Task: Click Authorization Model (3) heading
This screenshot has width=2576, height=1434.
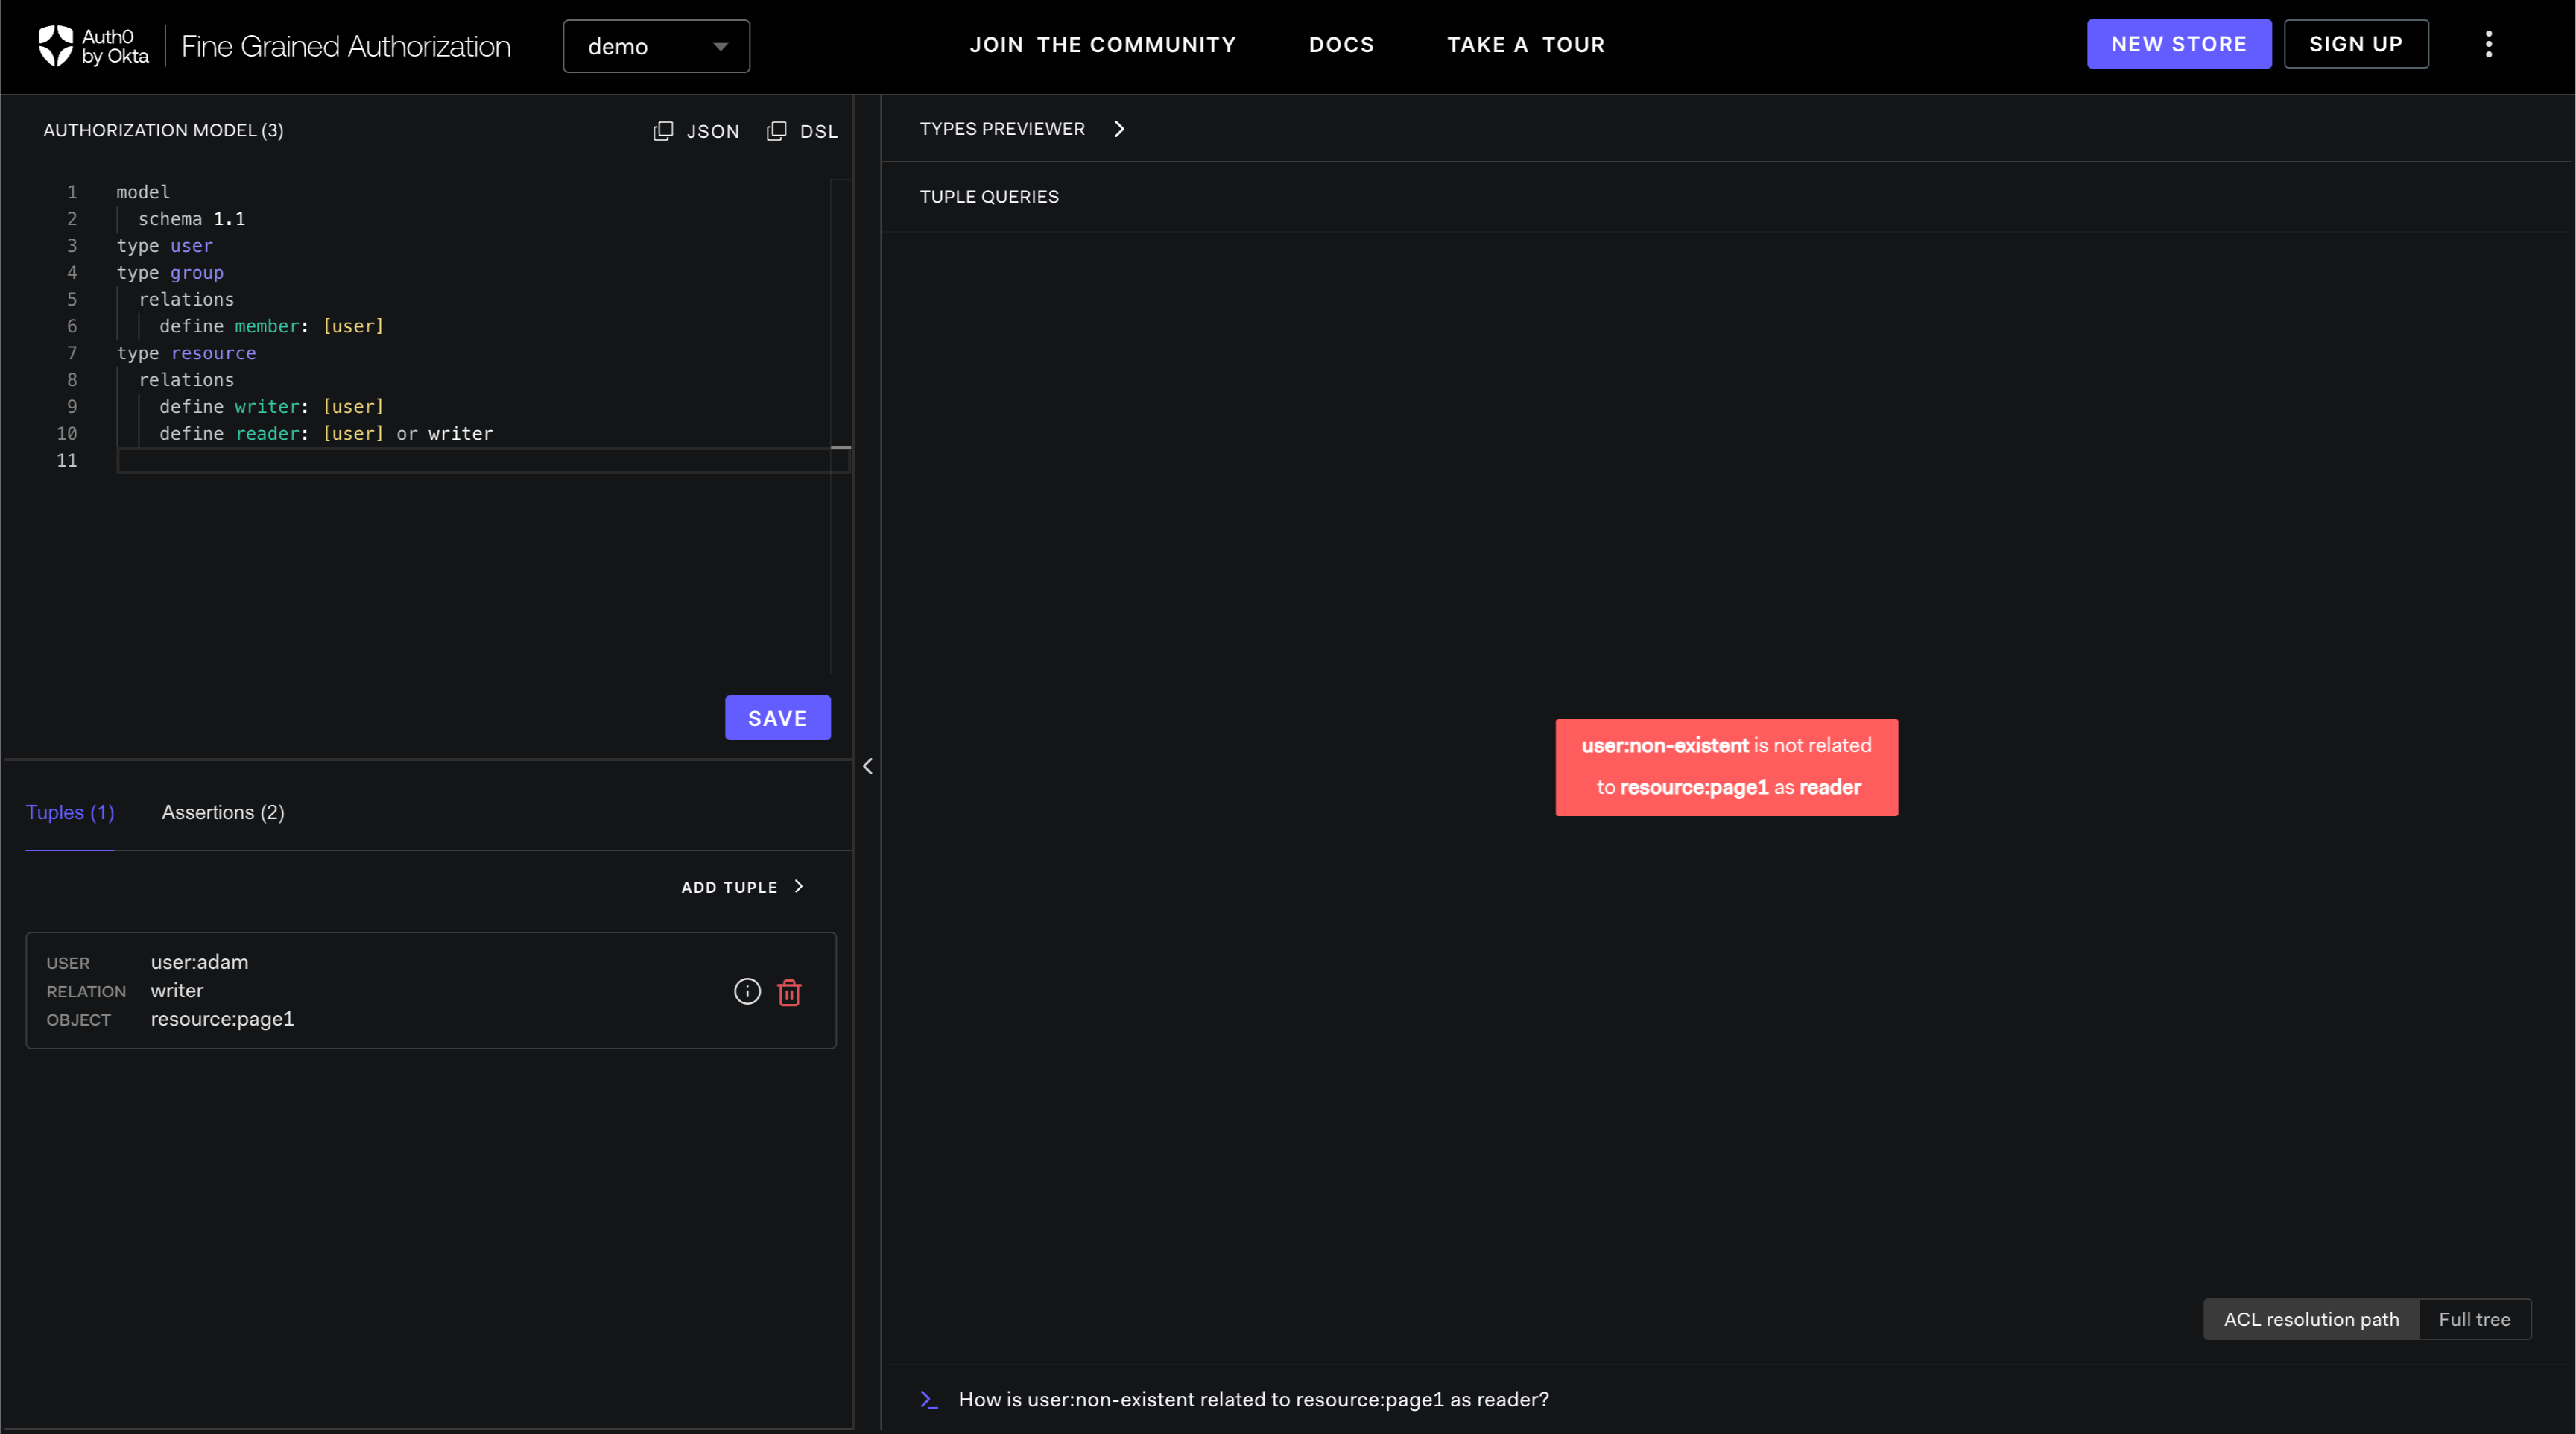Action: click(163, 130)
